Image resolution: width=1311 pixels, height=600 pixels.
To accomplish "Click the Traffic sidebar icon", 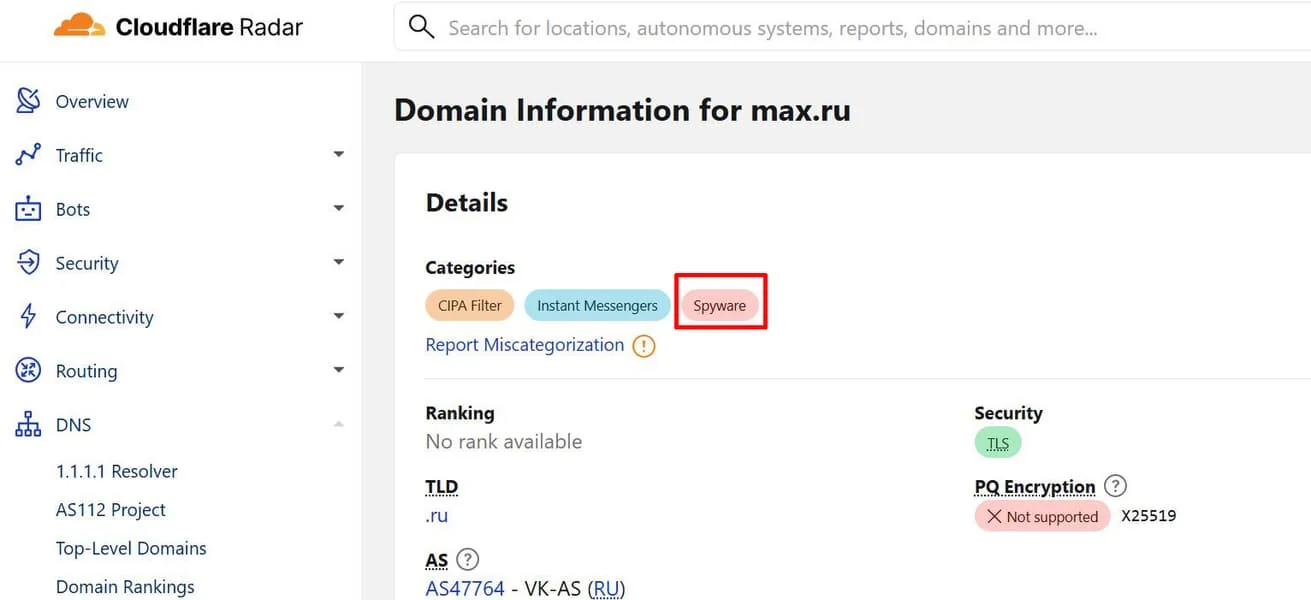I will pyautogui.click(x=26, y=154).
